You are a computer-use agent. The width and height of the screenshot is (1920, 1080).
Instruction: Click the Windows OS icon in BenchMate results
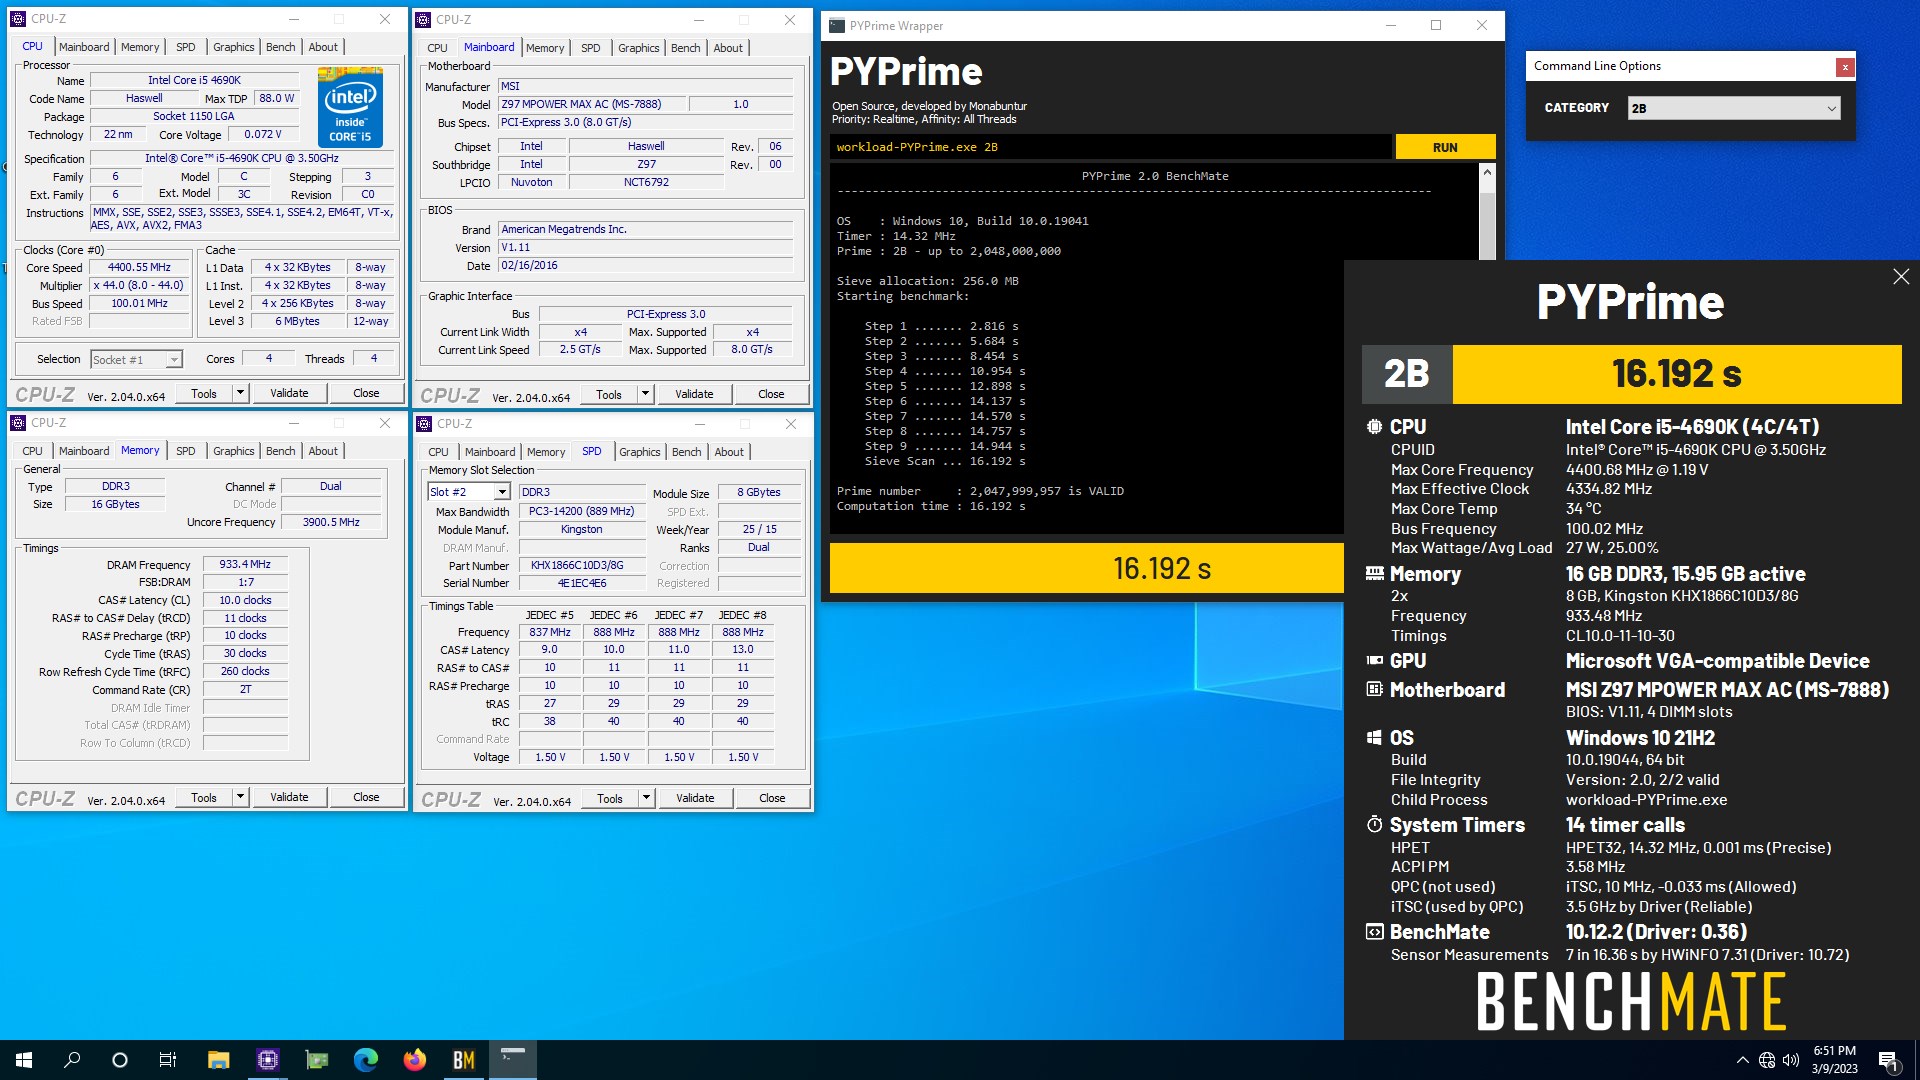(1374, 738)
